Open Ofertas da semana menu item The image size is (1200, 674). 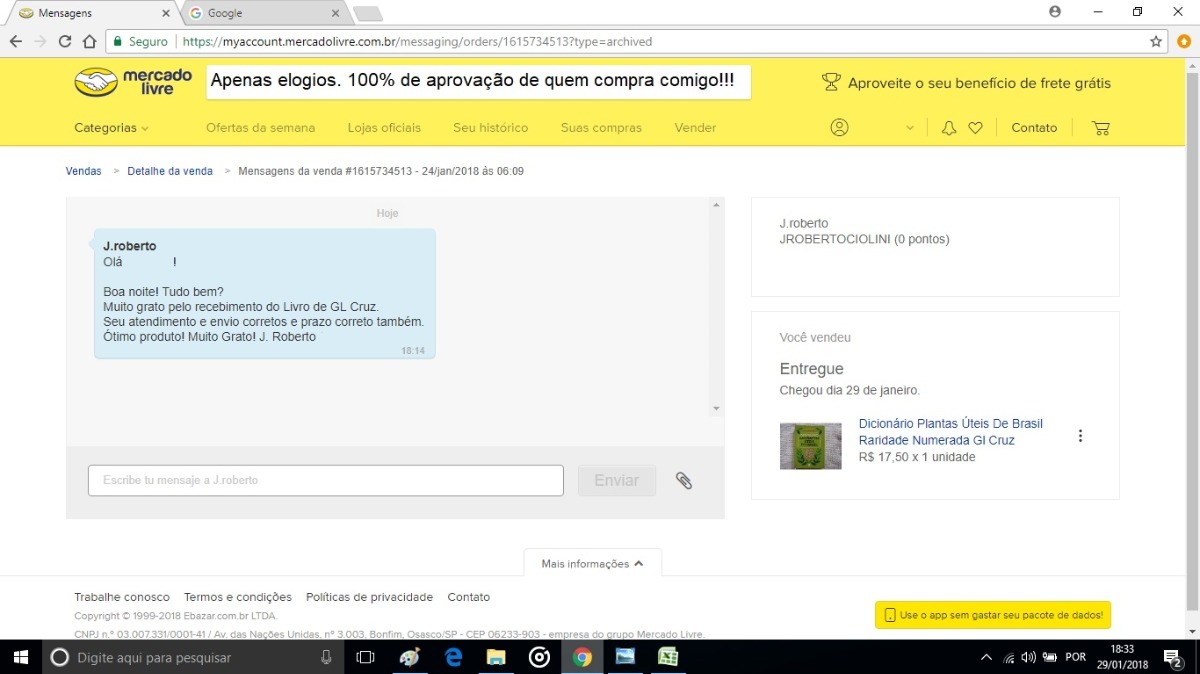[x=260, y=128]
